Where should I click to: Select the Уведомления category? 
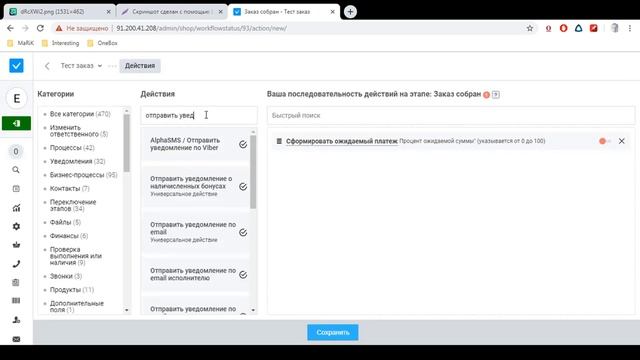click(x=78, y=161)
